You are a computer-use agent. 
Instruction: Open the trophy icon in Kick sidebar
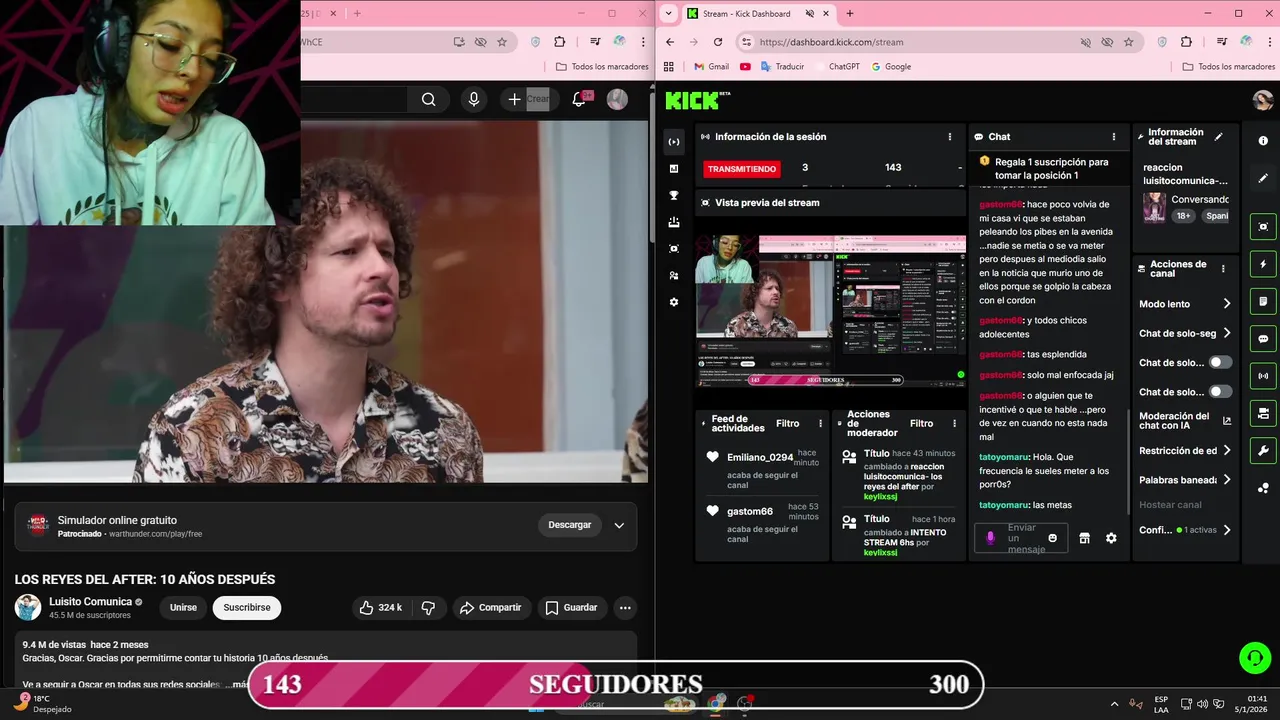(674, 195)
